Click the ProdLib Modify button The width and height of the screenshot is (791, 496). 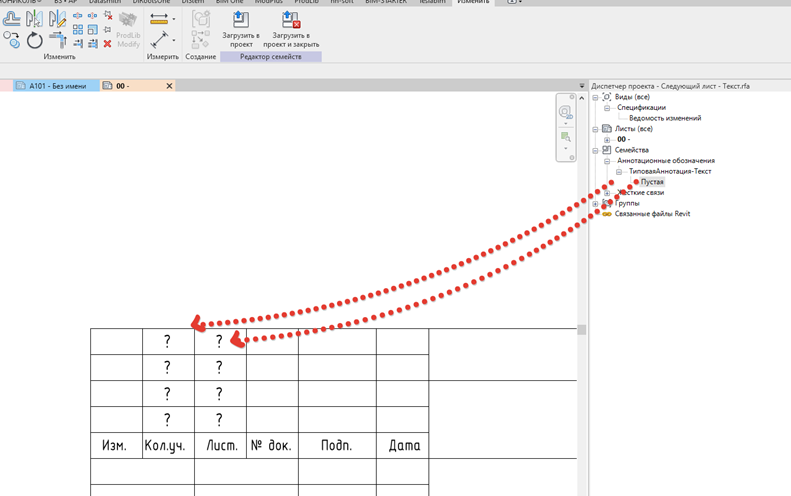pyautogui.click(x=128, y=30)
